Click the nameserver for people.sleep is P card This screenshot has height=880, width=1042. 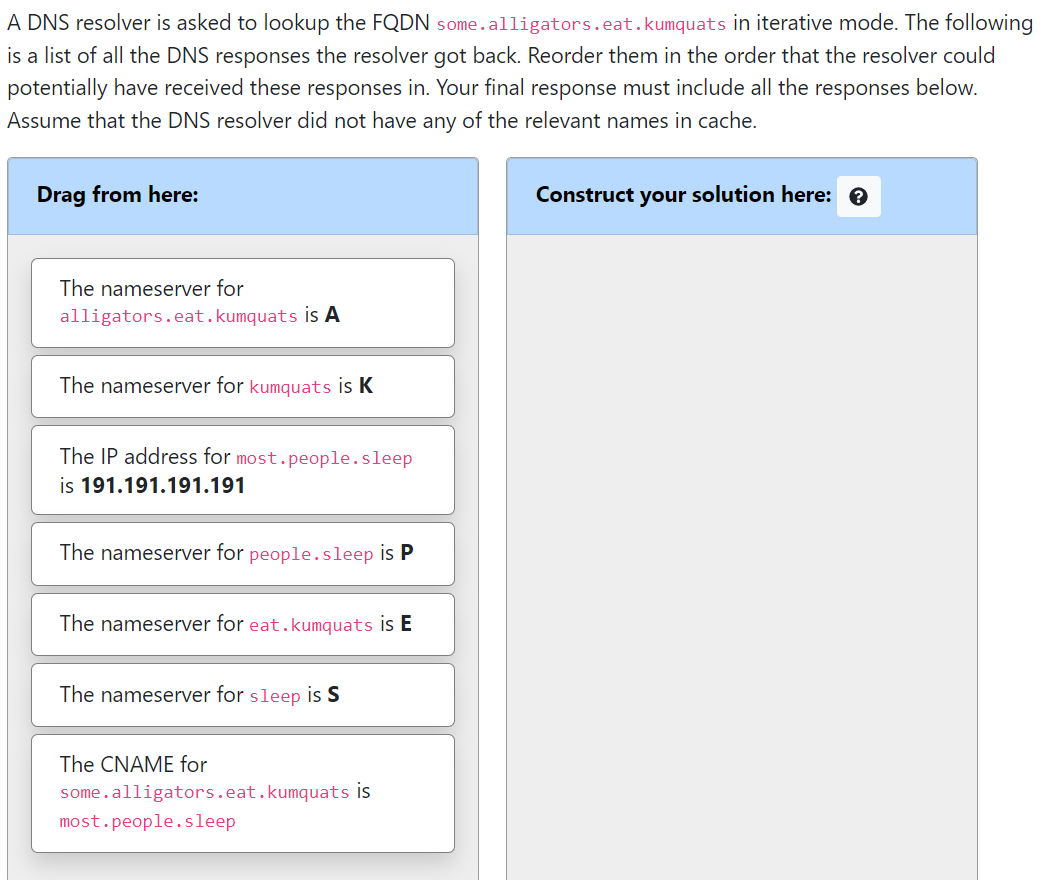(x=242, y=554)
